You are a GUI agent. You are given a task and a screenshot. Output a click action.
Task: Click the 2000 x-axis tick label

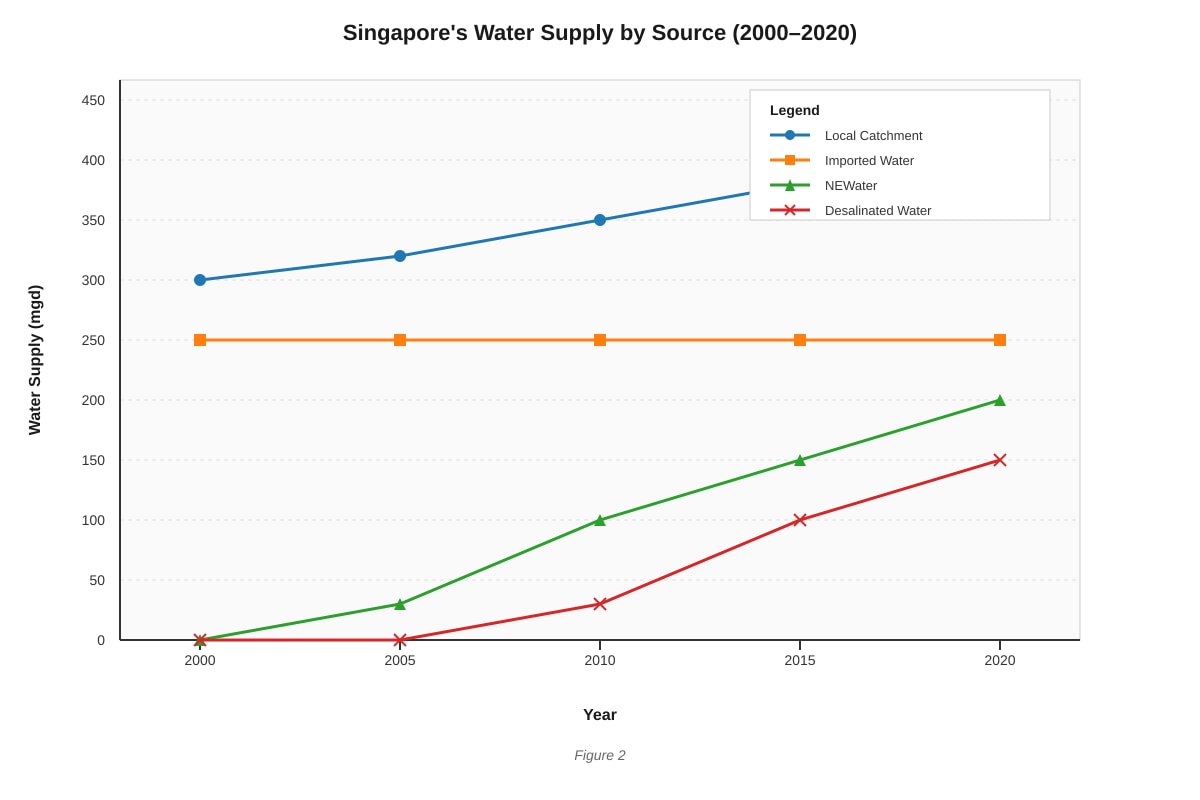pos(200,660)
